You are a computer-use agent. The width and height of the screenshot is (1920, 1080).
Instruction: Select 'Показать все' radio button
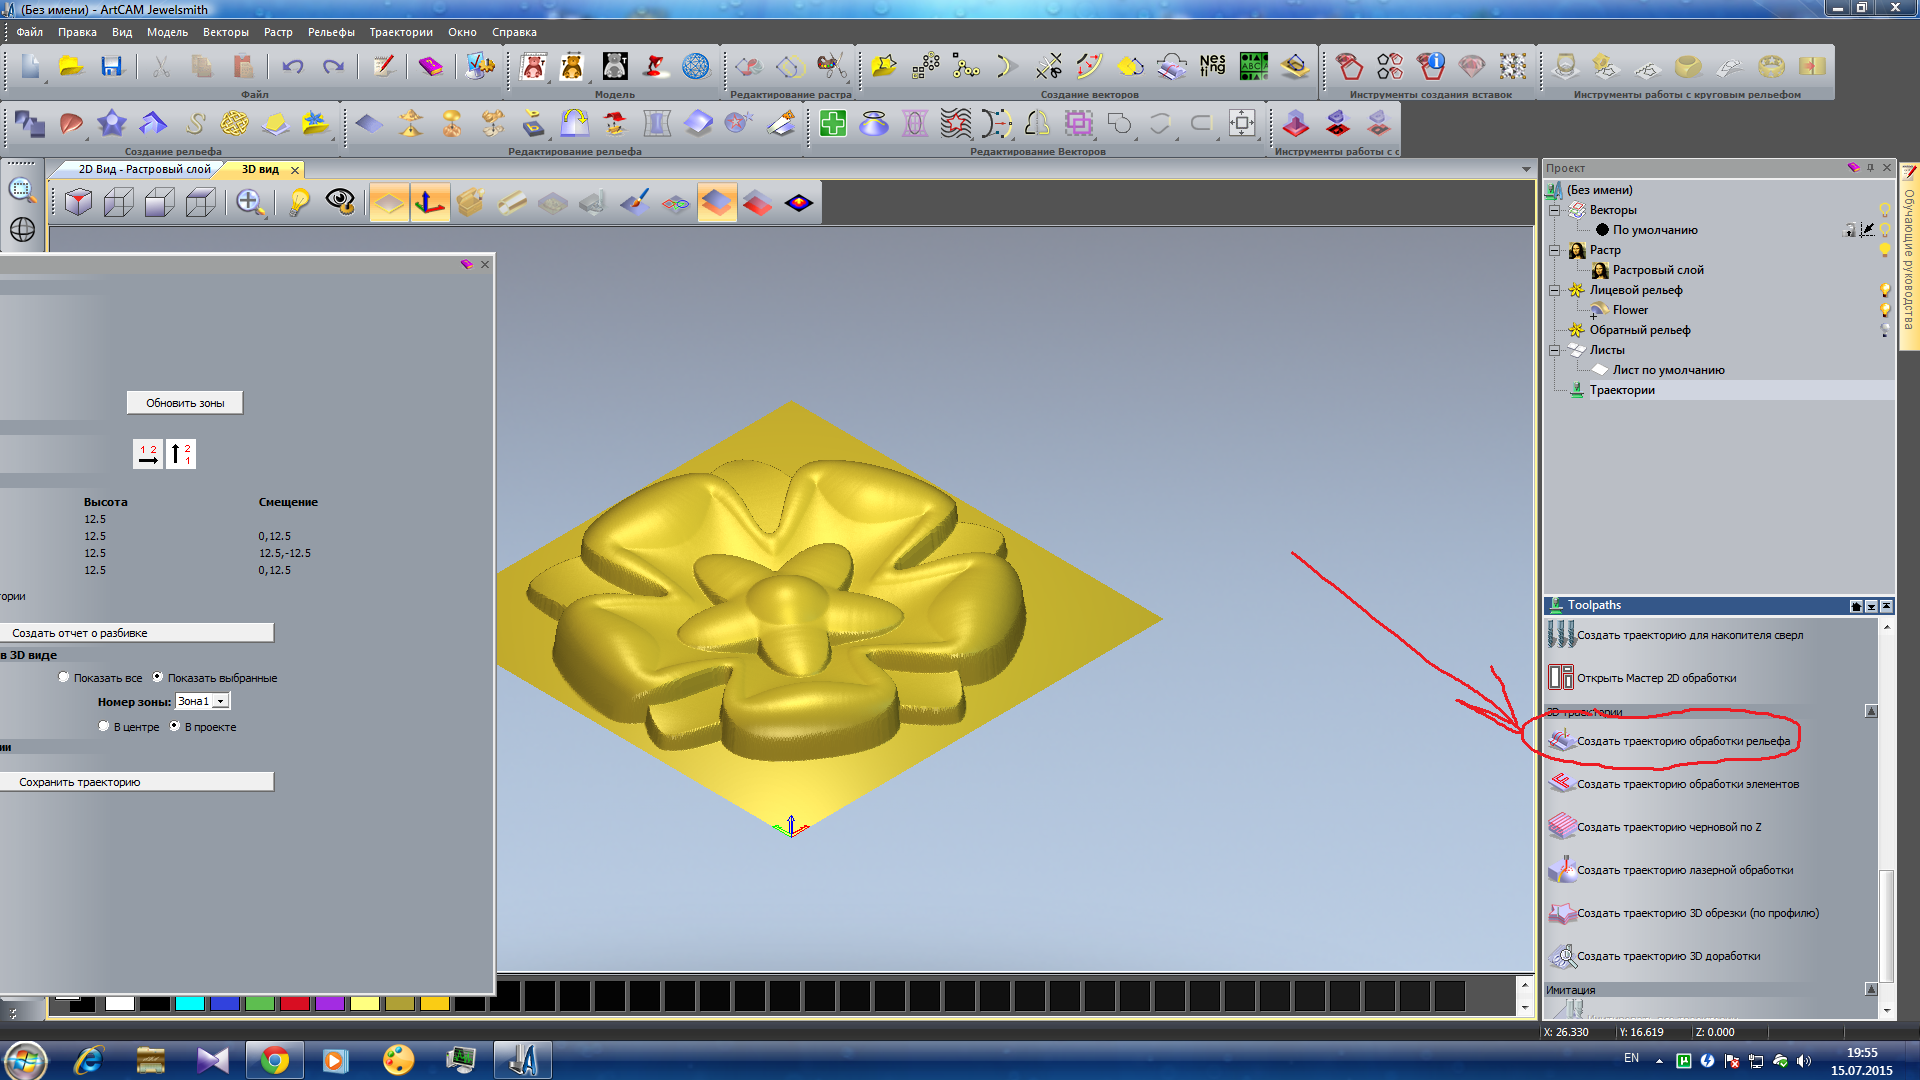pyautogui.click(x=64, y=677)
